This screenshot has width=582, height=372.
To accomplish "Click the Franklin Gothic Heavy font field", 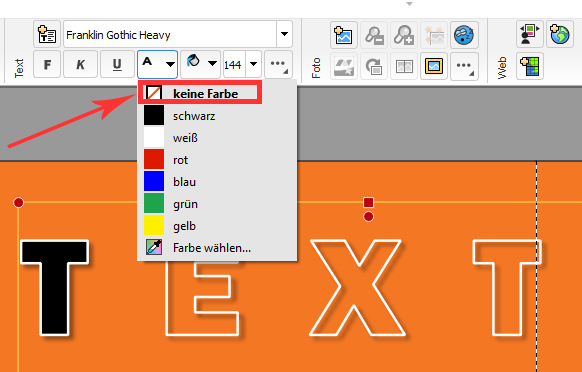I will click(170, 34).
